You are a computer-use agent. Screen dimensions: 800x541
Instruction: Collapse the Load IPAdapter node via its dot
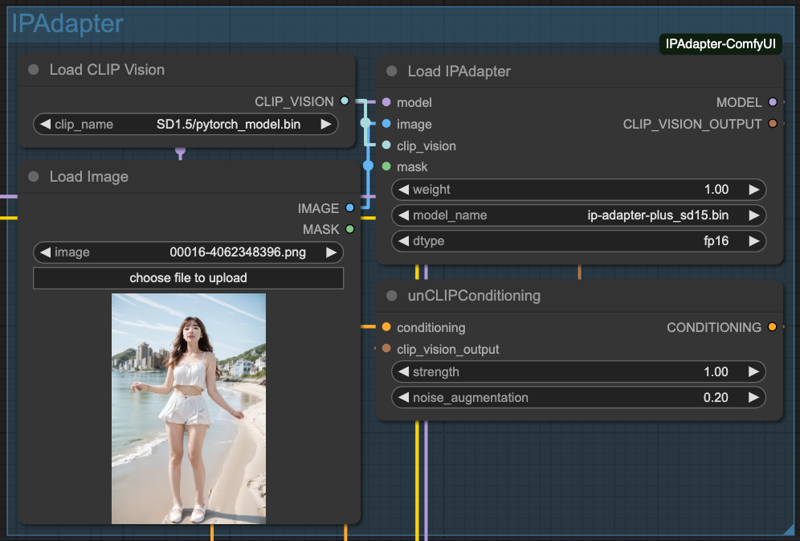pos(392,71)
